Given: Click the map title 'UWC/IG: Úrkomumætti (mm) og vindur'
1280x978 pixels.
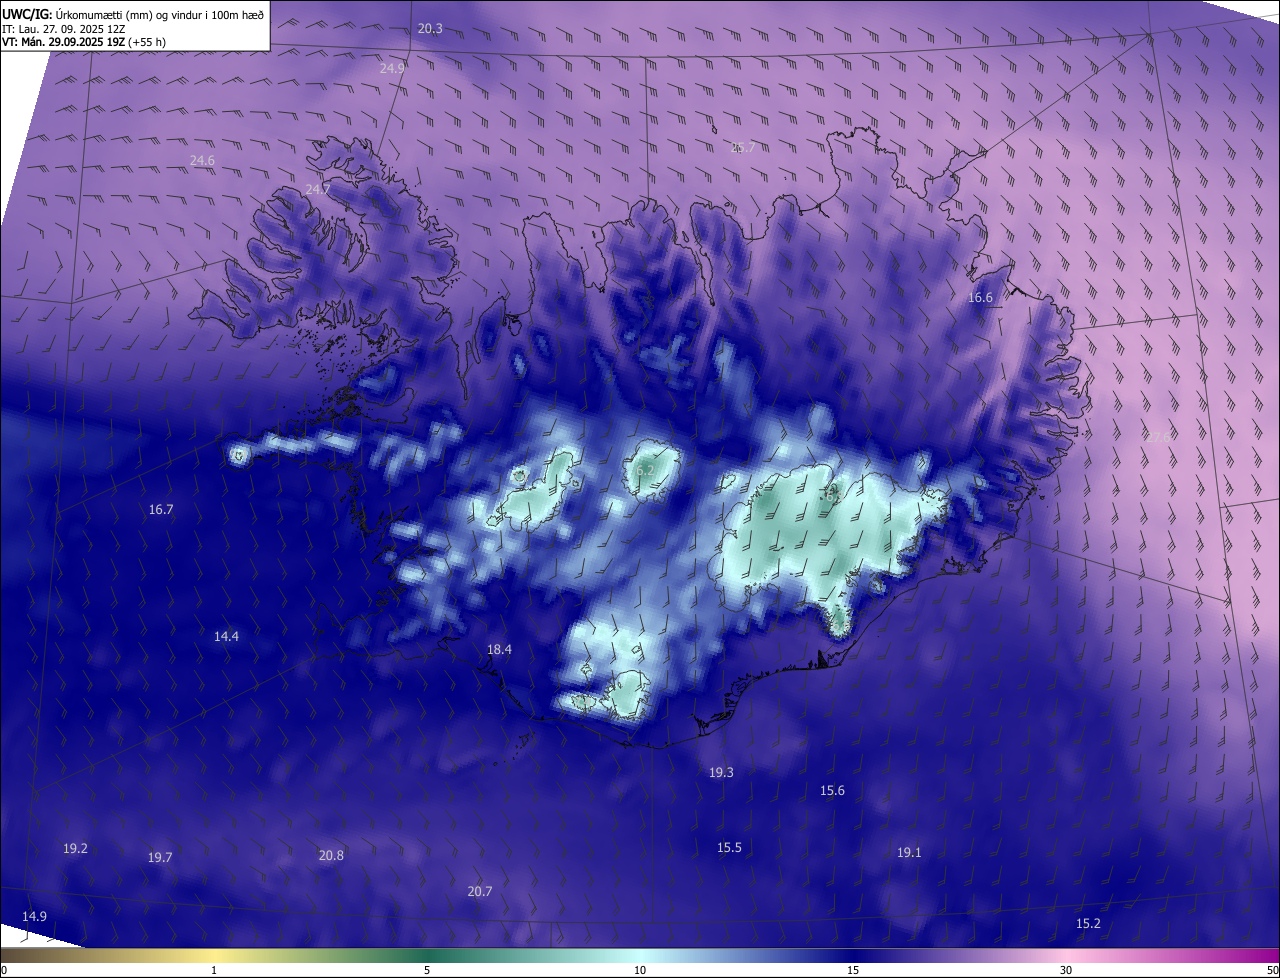Looking at the screenshot, I should (132, 14).
